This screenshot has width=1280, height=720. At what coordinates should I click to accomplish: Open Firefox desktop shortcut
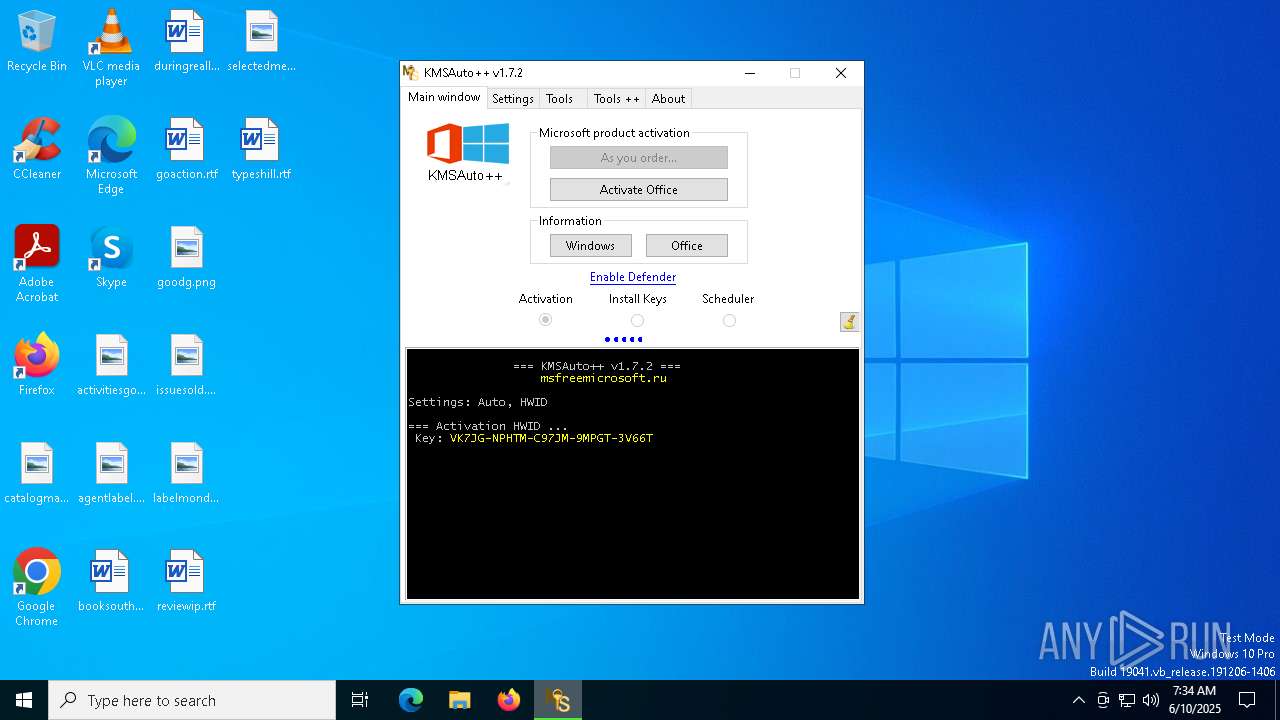[37, 365]
